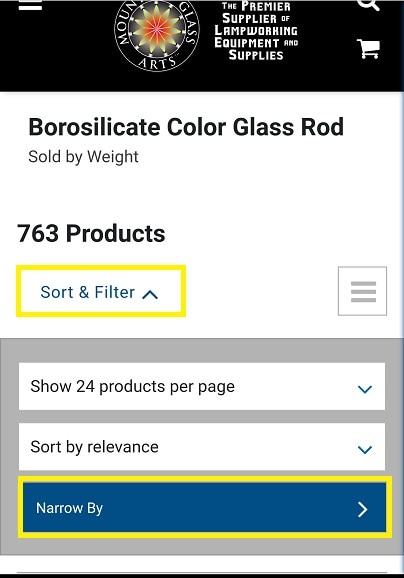The image size is (404, 578).
Task: Collapse Sort & Filter using its up chevron
Action: point(150,294)
